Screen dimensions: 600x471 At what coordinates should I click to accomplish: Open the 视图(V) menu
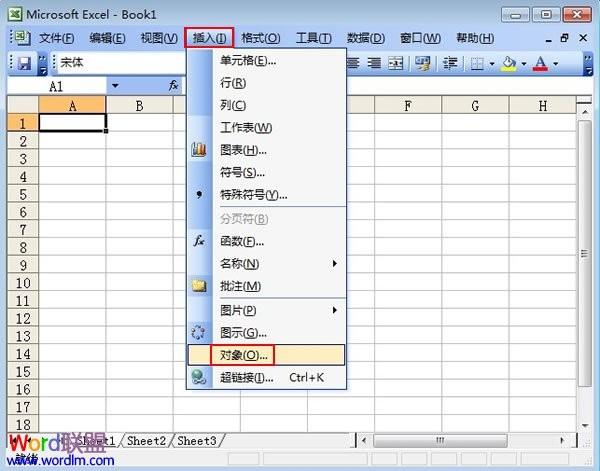pyautogui.click(x=159, y=38)
